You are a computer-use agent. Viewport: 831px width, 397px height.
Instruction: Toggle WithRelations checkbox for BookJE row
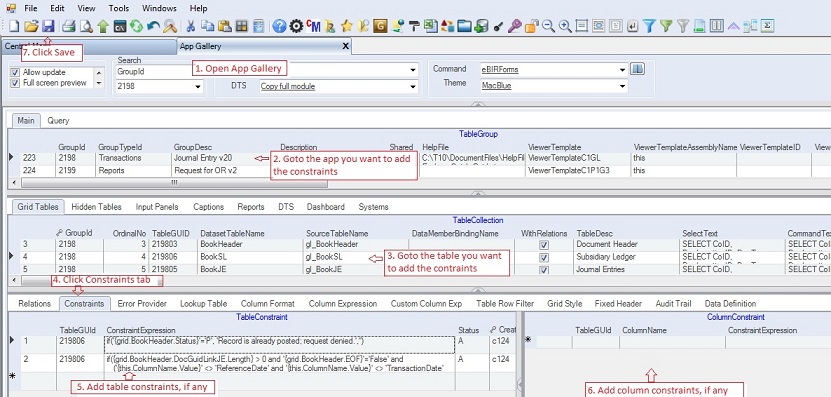[544, 269]
